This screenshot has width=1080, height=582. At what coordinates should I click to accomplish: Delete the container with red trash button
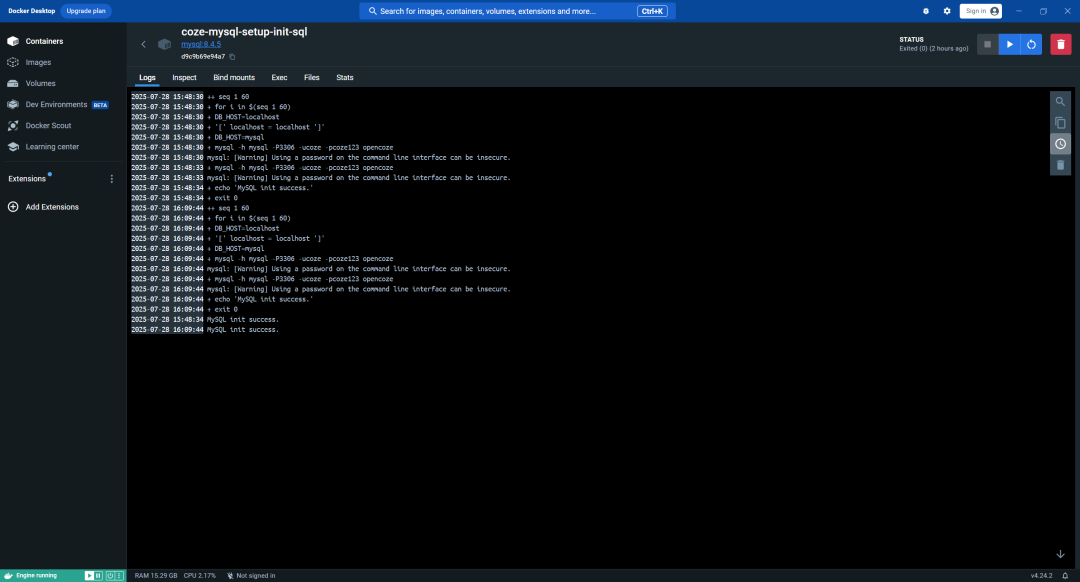[1061, 45]
